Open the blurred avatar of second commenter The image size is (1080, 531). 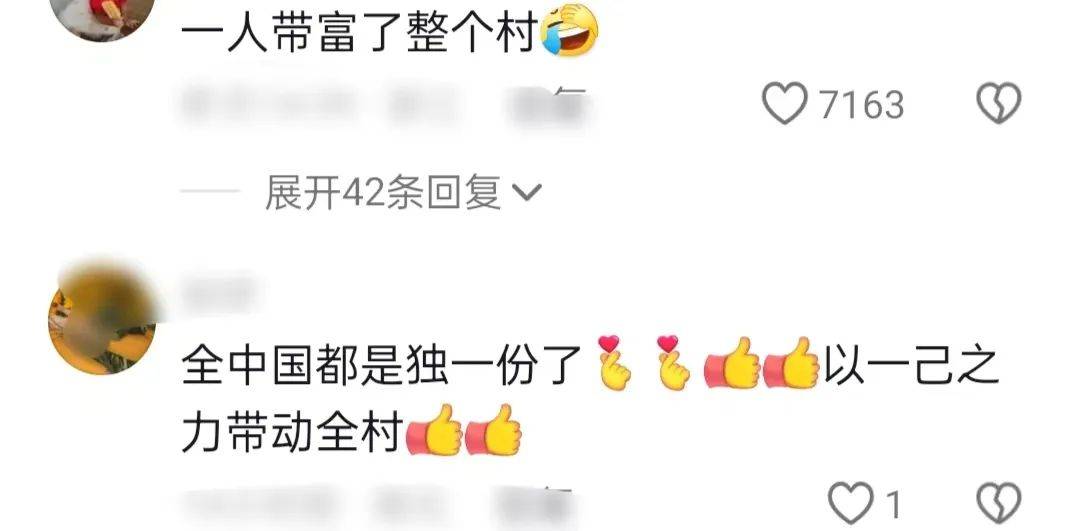click(102, 321)
